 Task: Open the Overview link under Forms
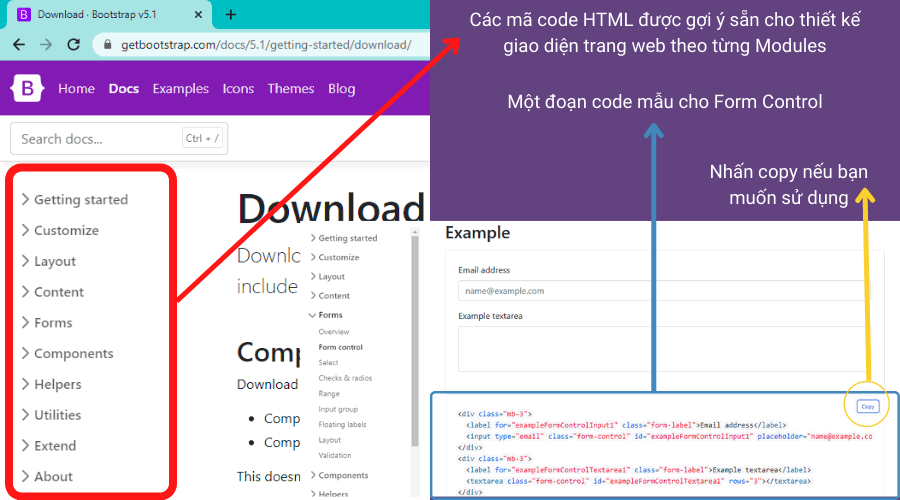point(334,332)
